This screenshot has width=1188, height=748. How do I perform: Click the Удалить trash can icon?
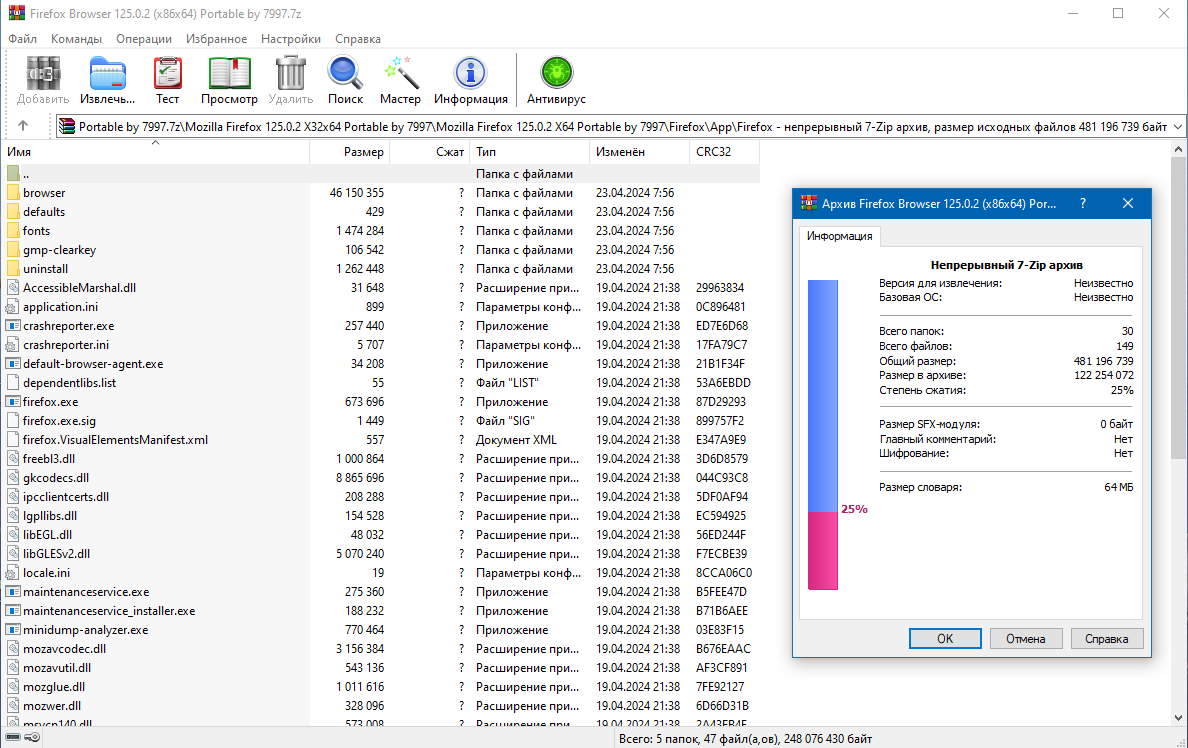click(290, 74)
